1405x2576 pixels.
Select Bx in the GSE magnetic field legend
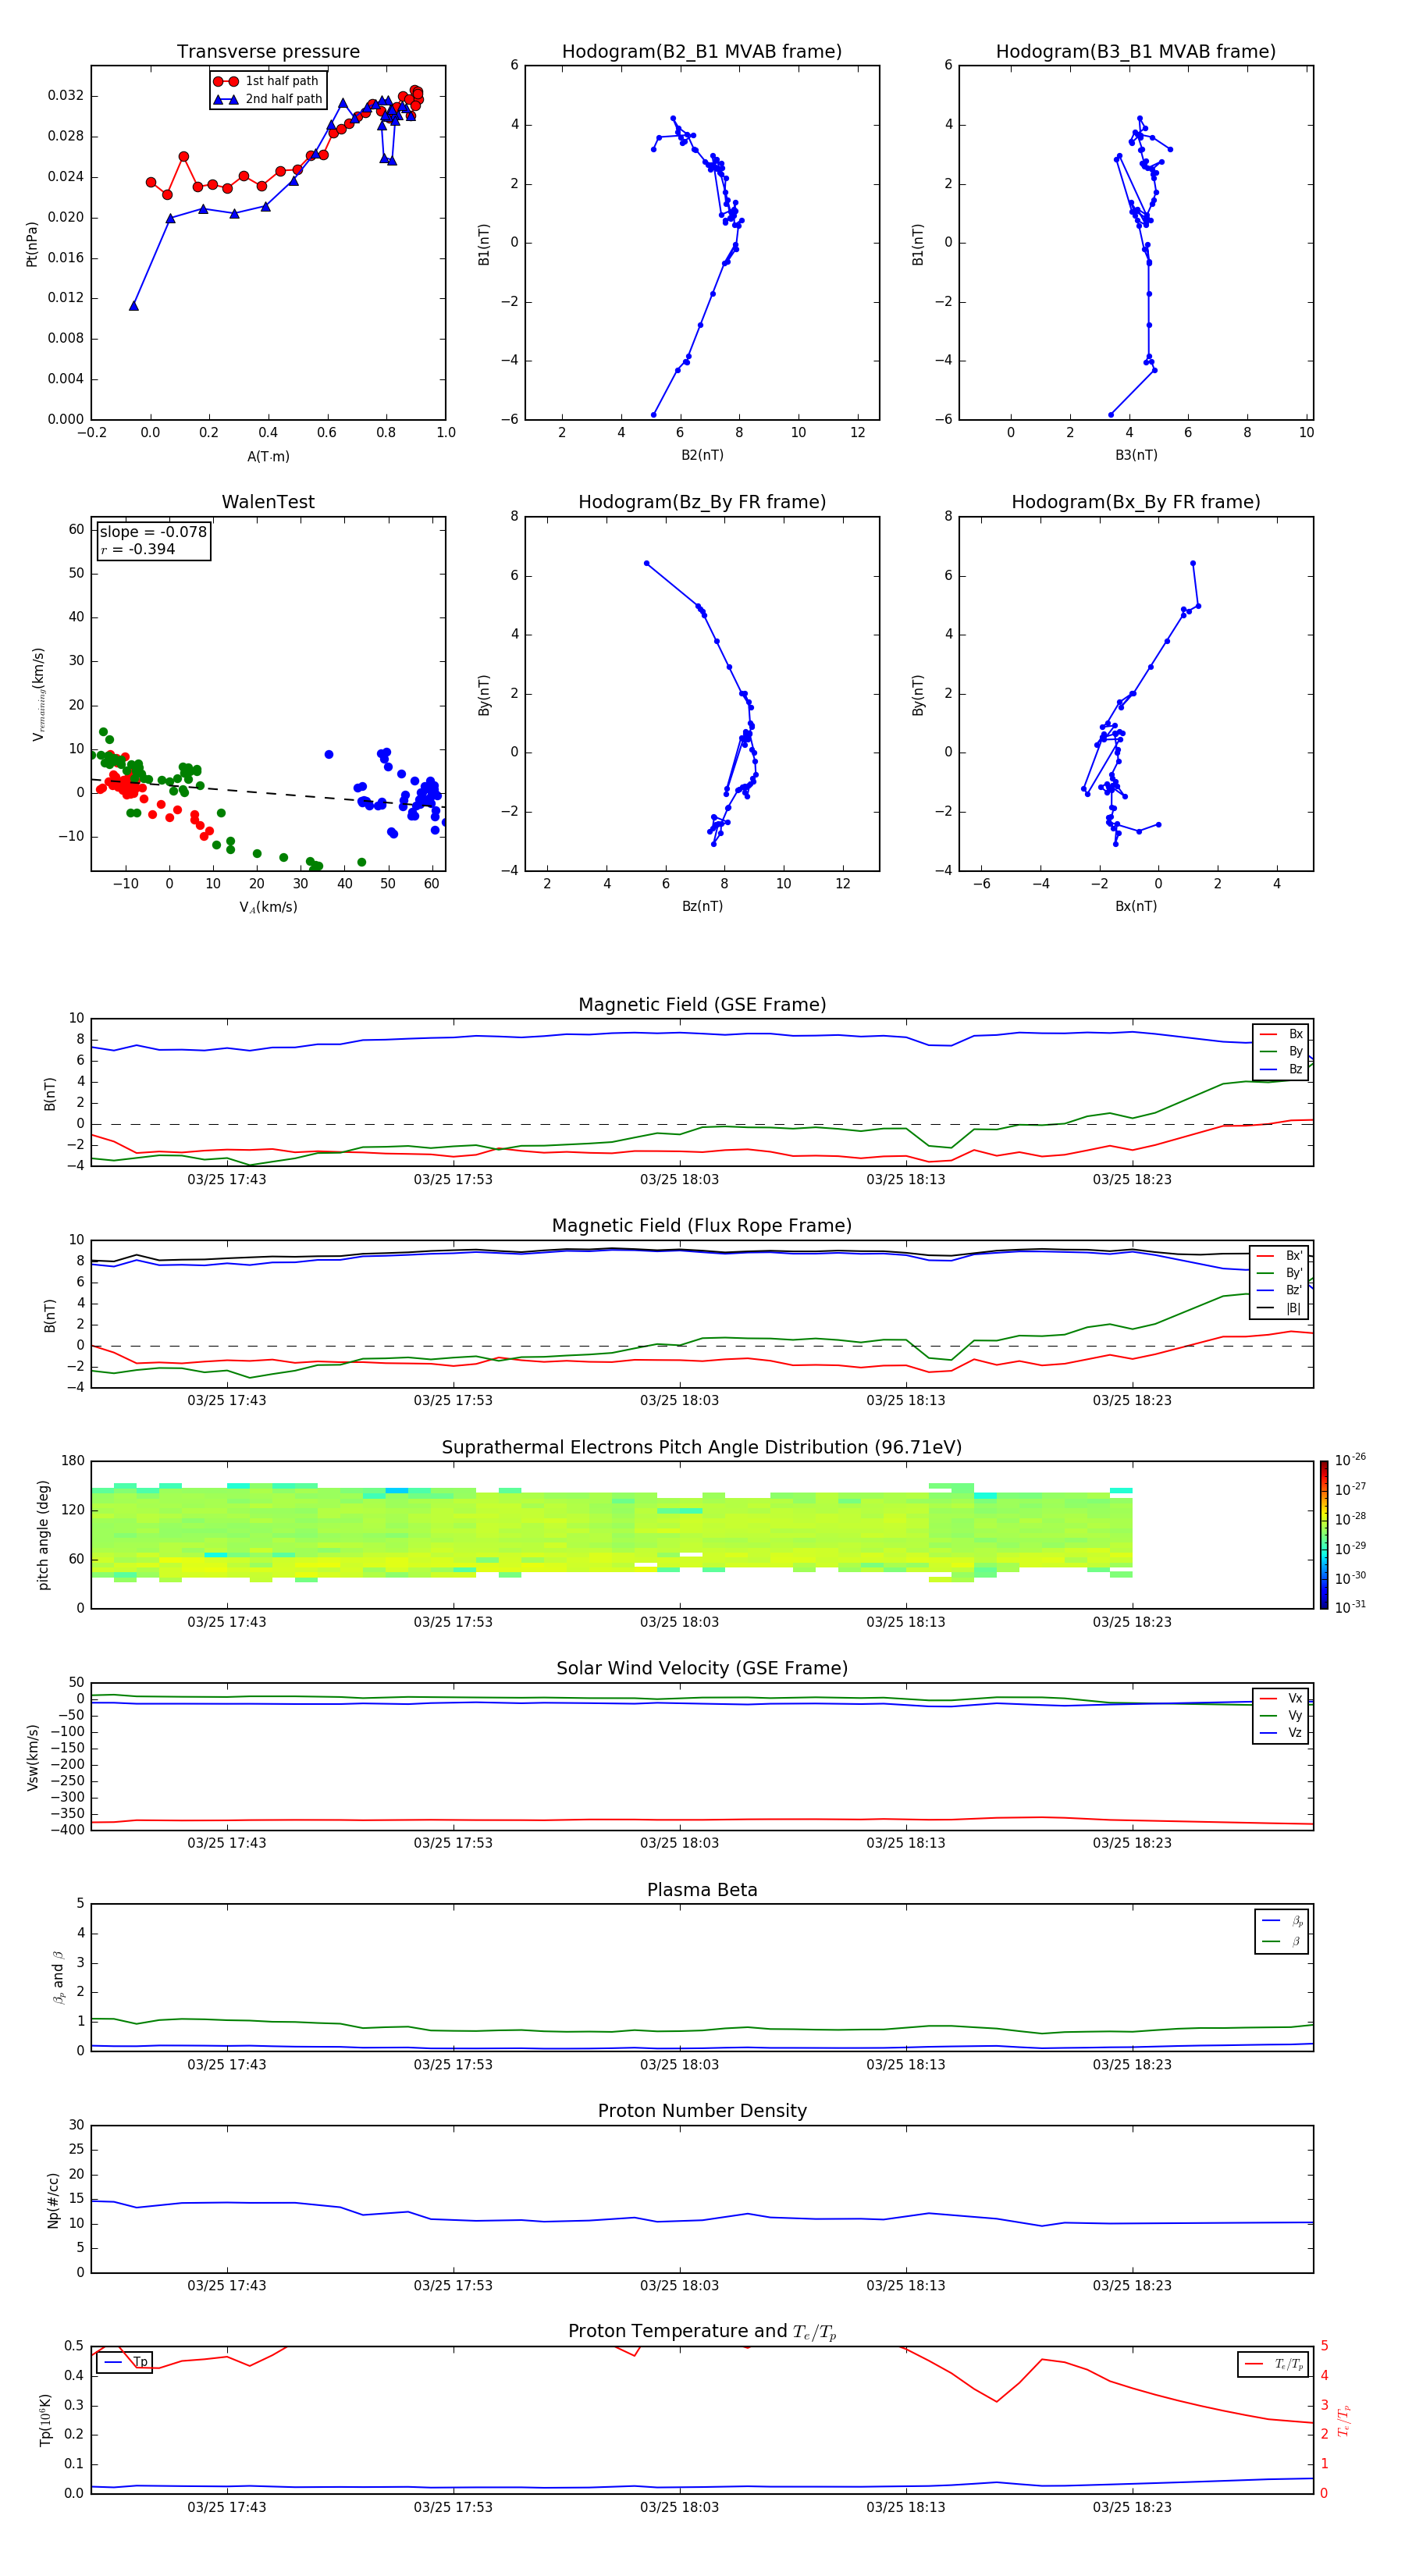click(x=1281, y=1034)
